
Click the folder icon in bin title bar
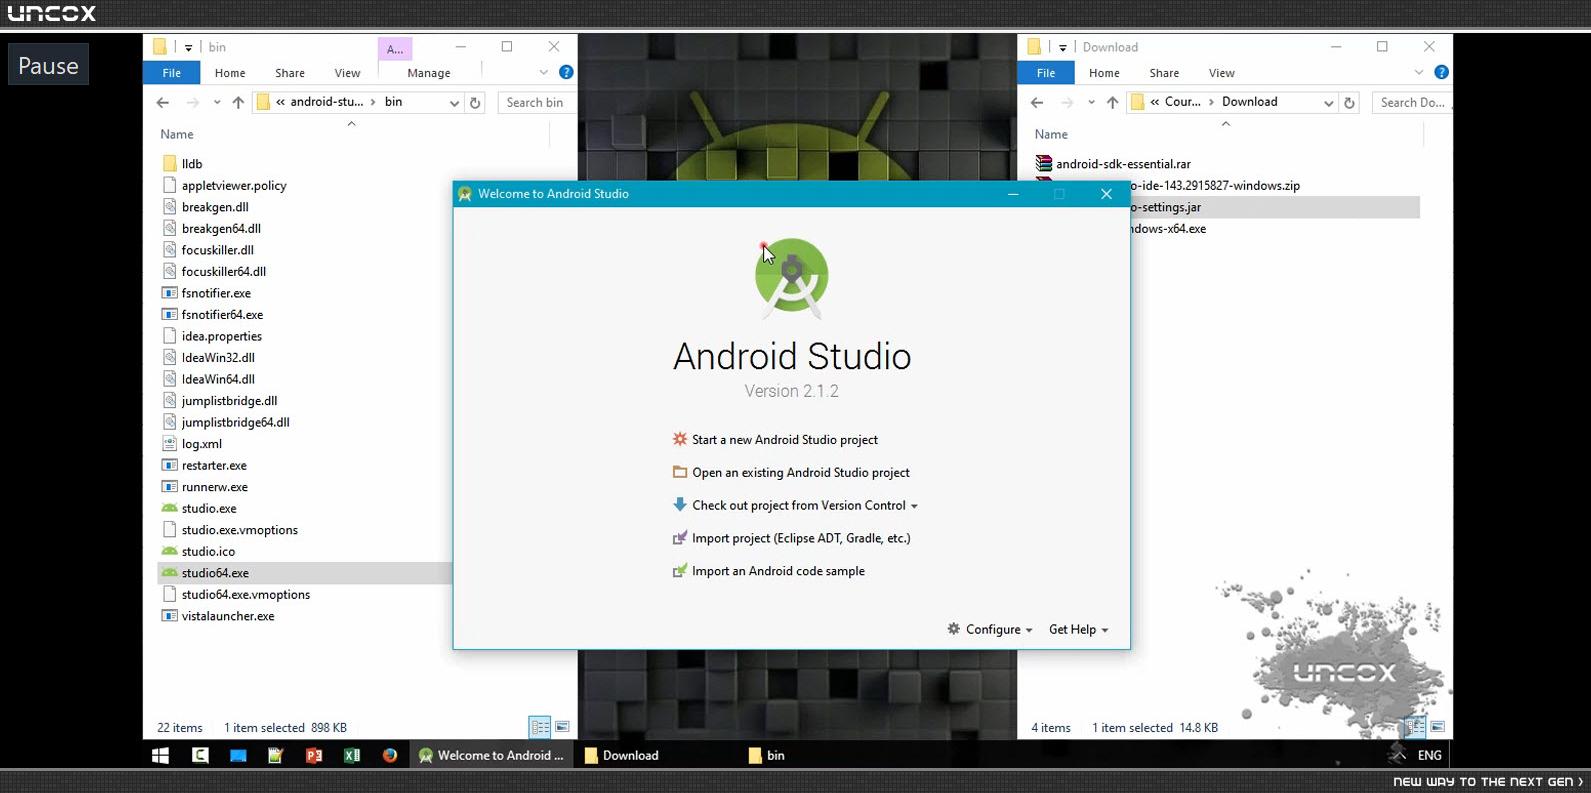(x=160, y=47)
